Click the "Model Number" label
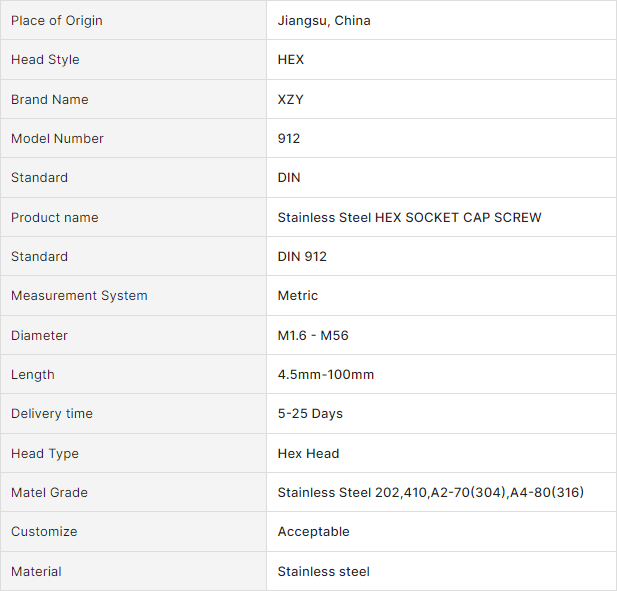Viewport: 617px width, 591px height. (57, 139)
